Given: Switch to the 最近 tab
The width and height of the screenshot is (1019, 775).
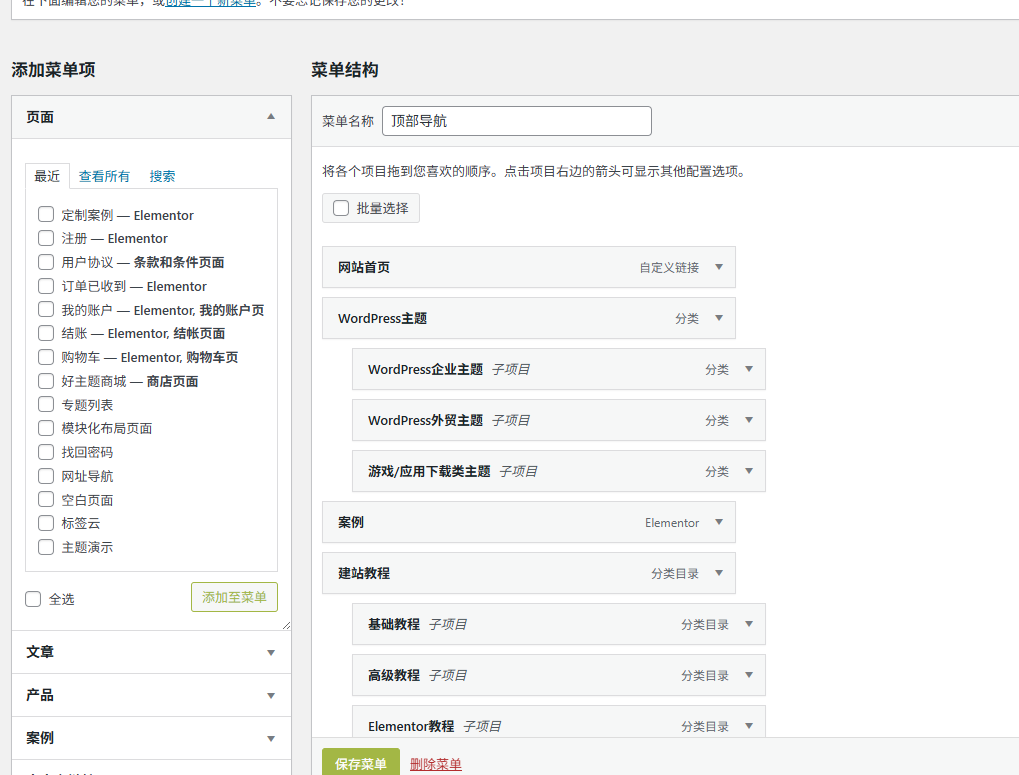Looking at the screenshot, I should (47, 176).
